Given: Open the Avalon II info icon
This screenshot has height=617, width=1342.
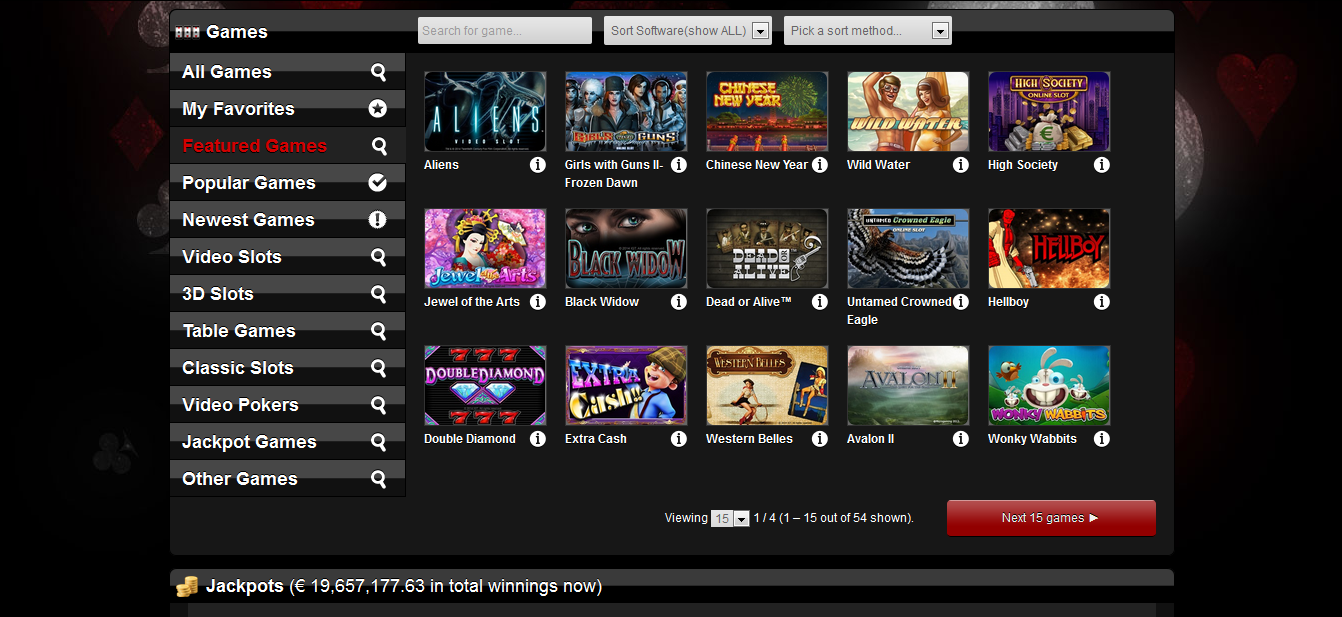Looking at the screenshot, I should [x=961, y=439].
